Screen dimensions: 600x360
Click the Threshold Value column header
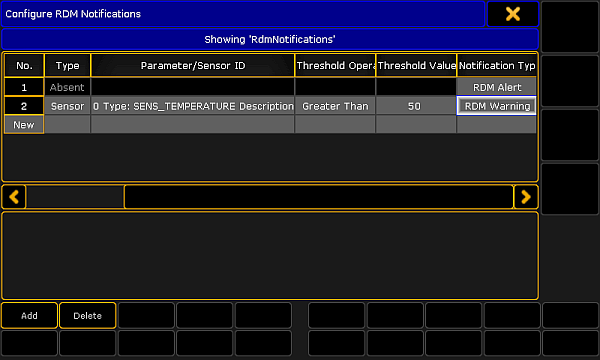coord(416,65)
